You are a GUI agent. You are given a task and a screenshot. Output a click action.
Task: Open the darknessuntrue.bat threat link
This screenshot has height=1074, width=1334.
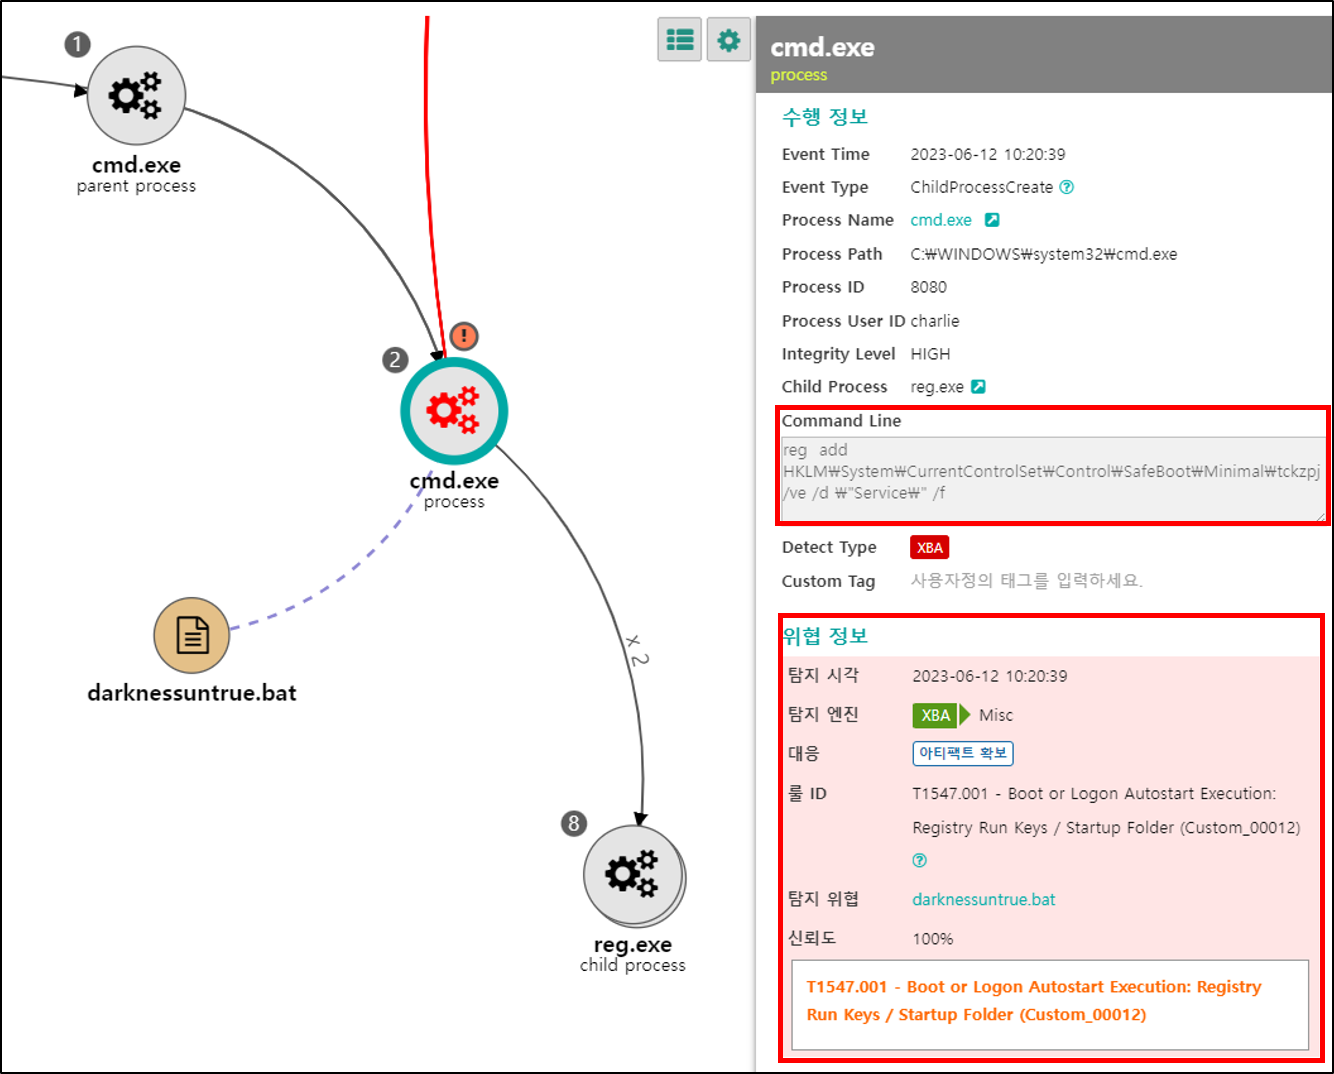tap(984, 899)
